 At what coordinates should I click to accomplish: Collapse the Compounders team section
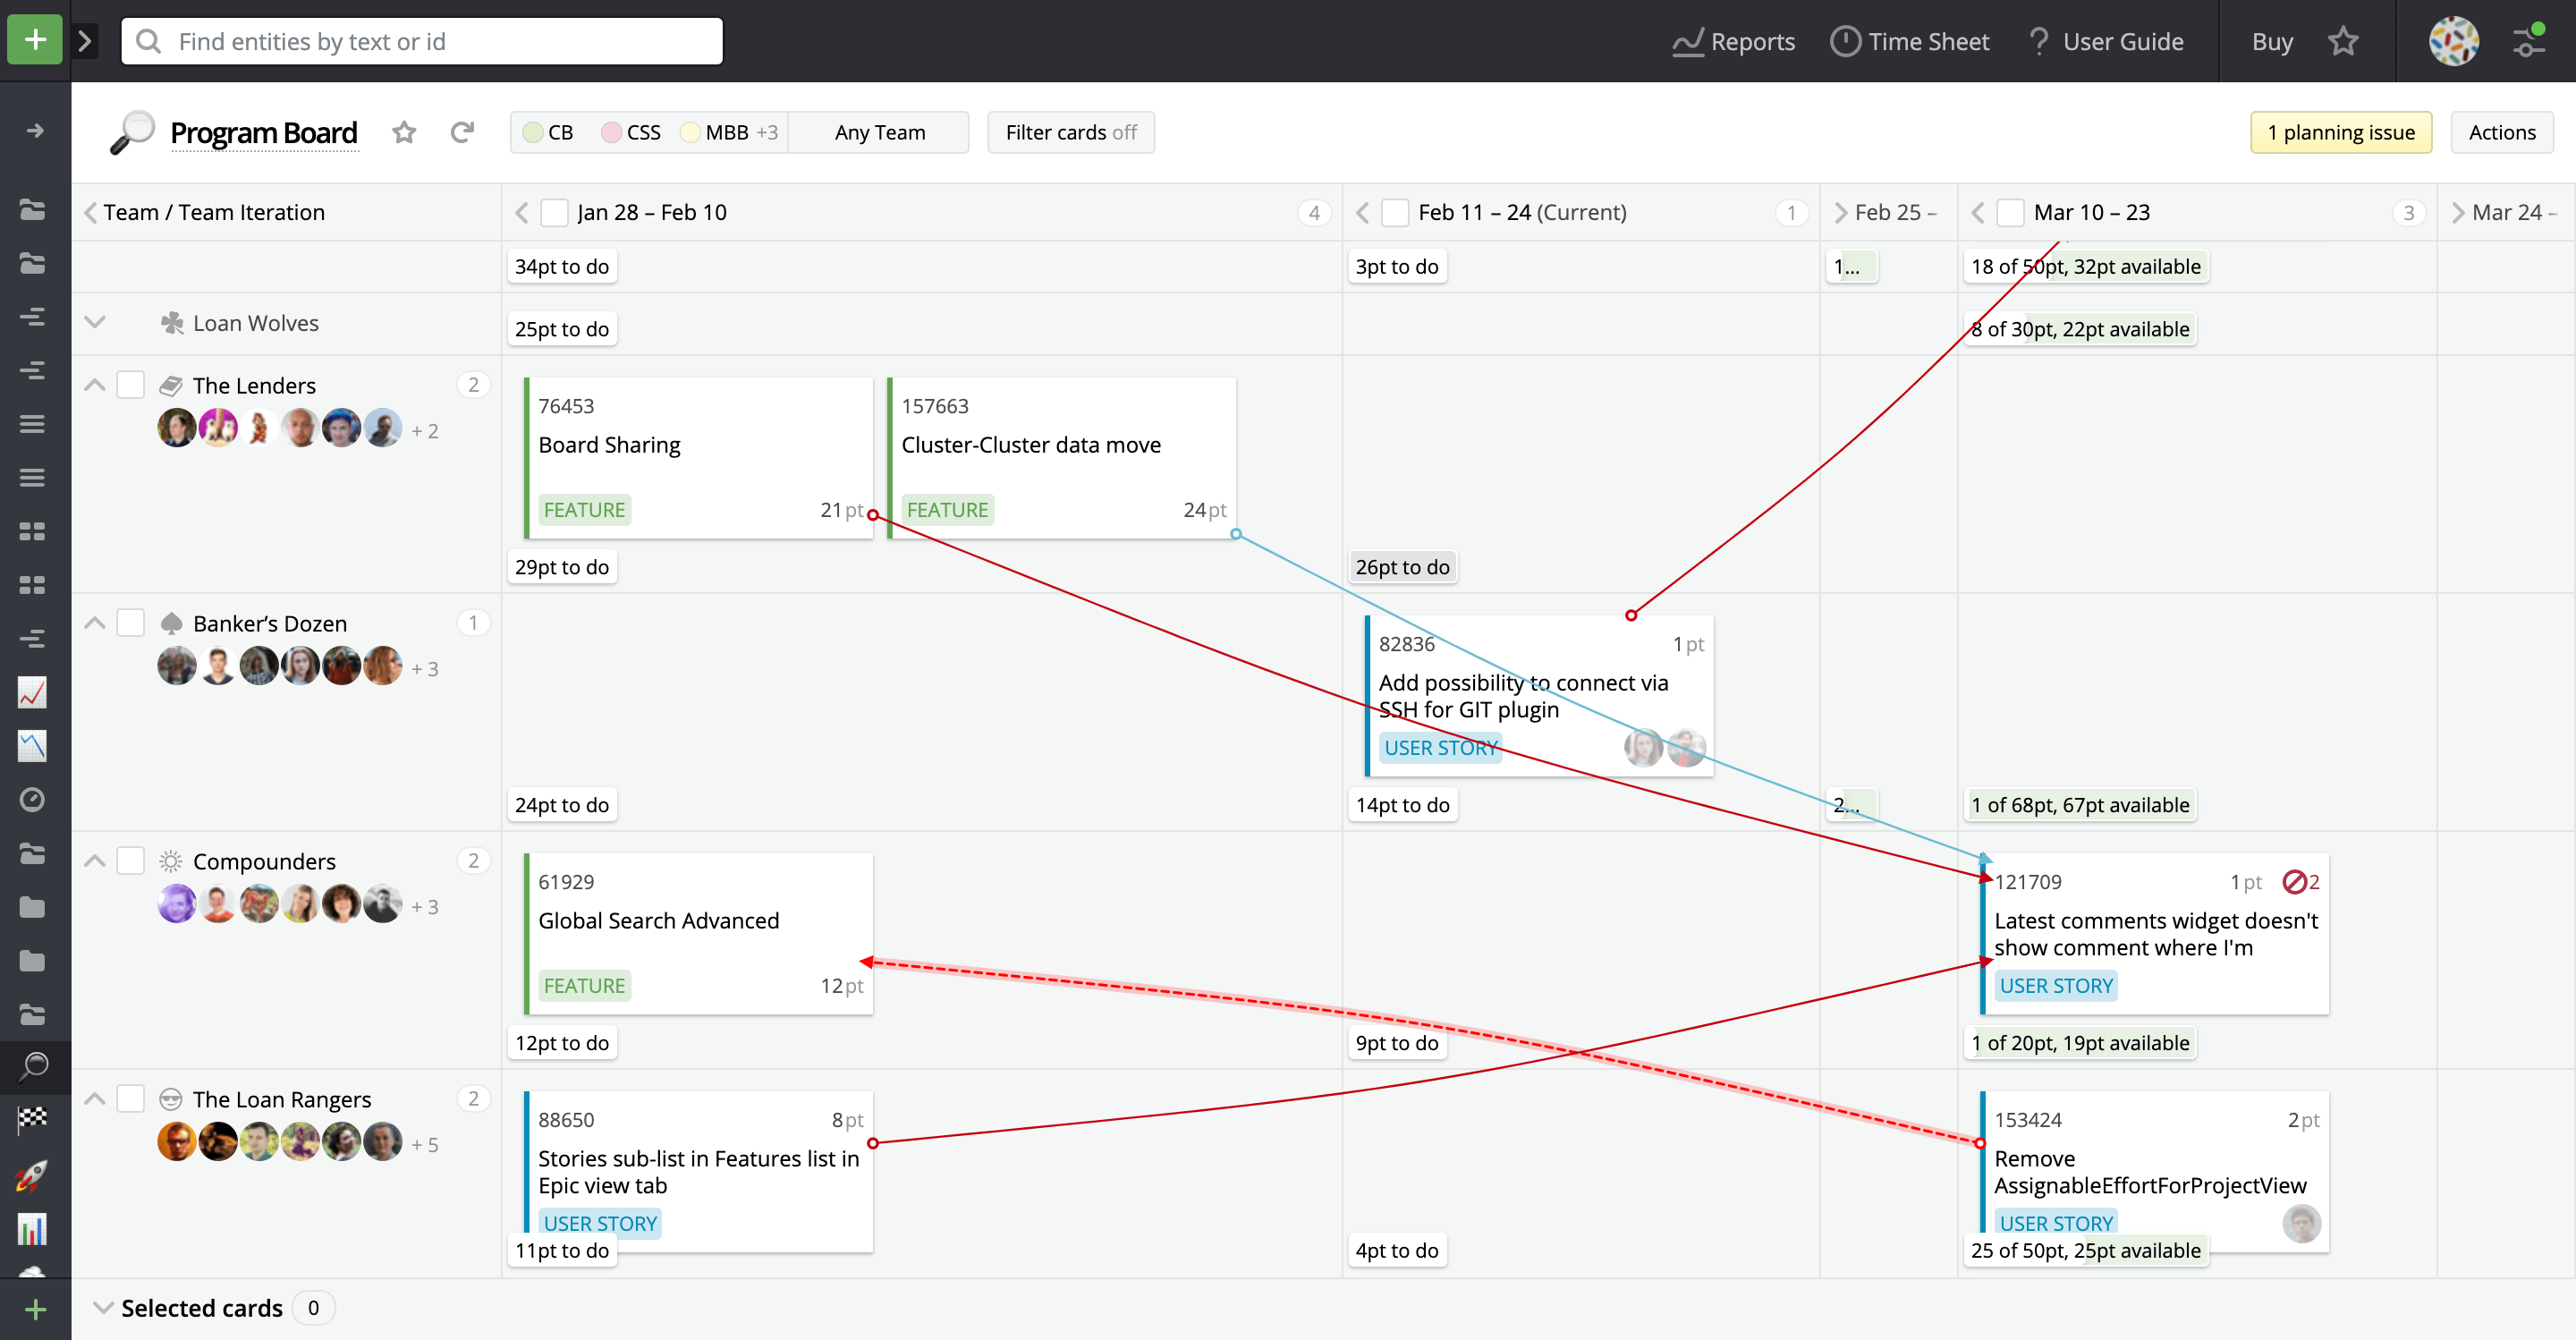coord(93,860)
